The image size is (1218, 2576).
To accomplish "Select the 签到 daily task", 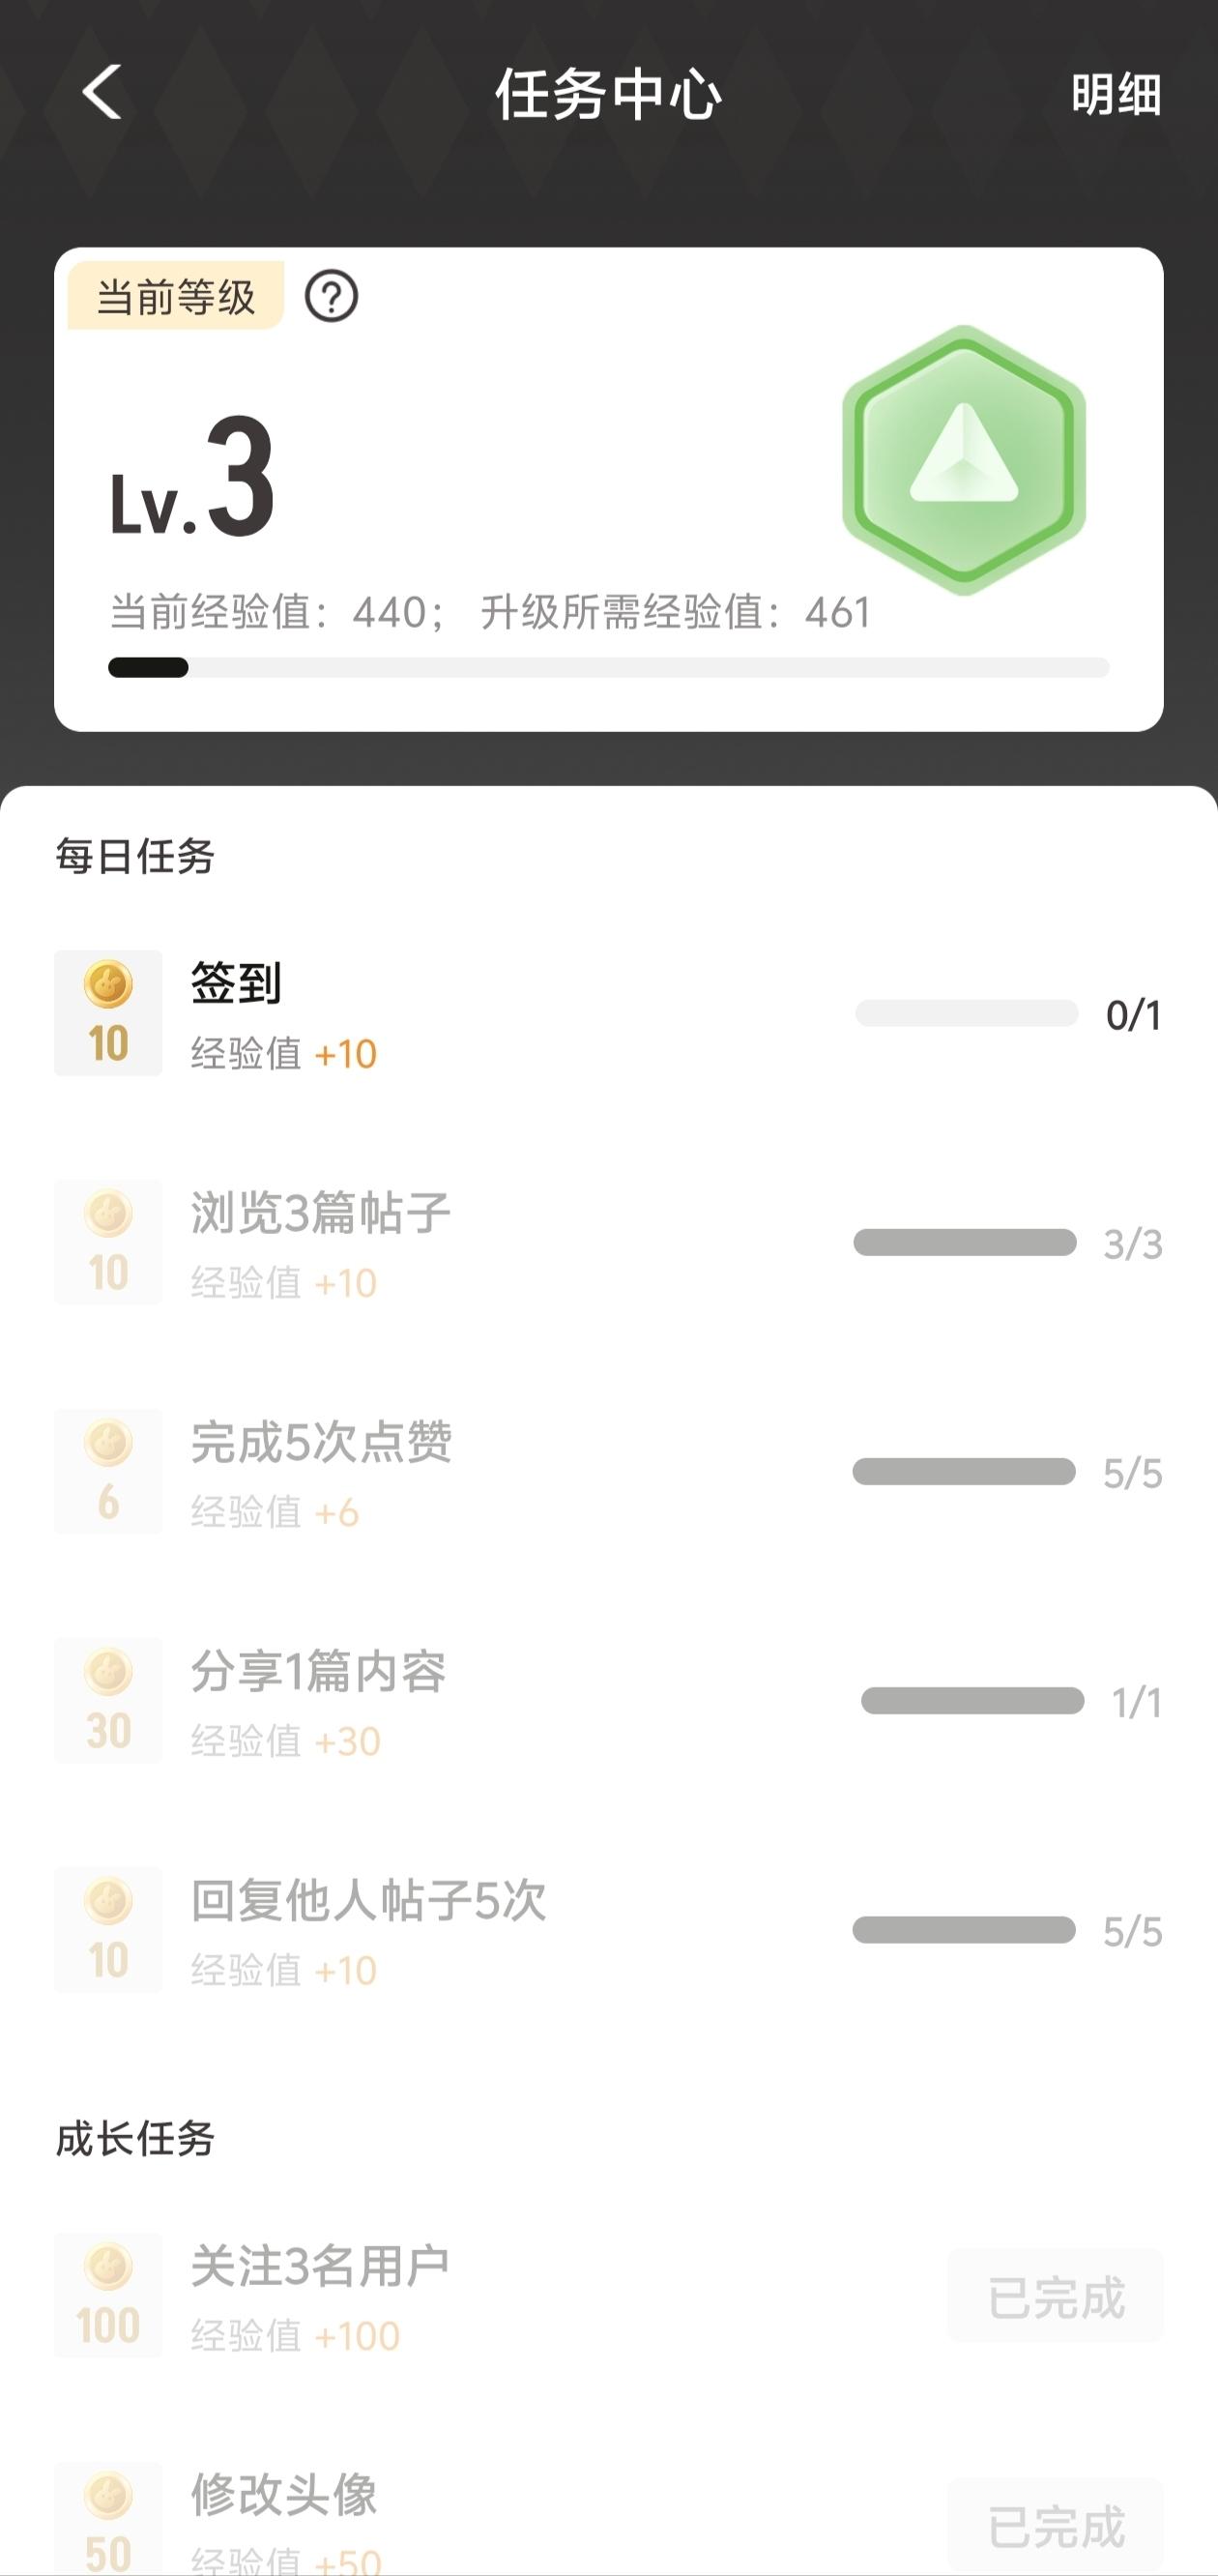I will click(236, 983).
